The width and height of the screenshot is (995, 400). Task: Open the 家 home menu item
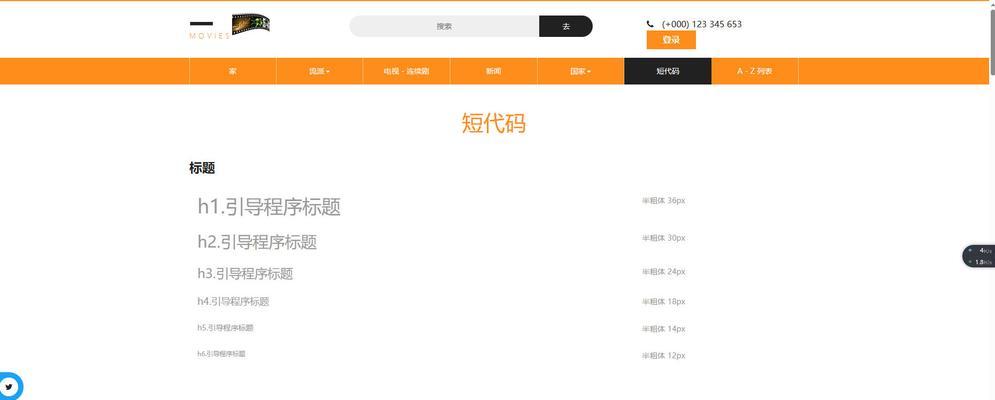click(233, 71)
